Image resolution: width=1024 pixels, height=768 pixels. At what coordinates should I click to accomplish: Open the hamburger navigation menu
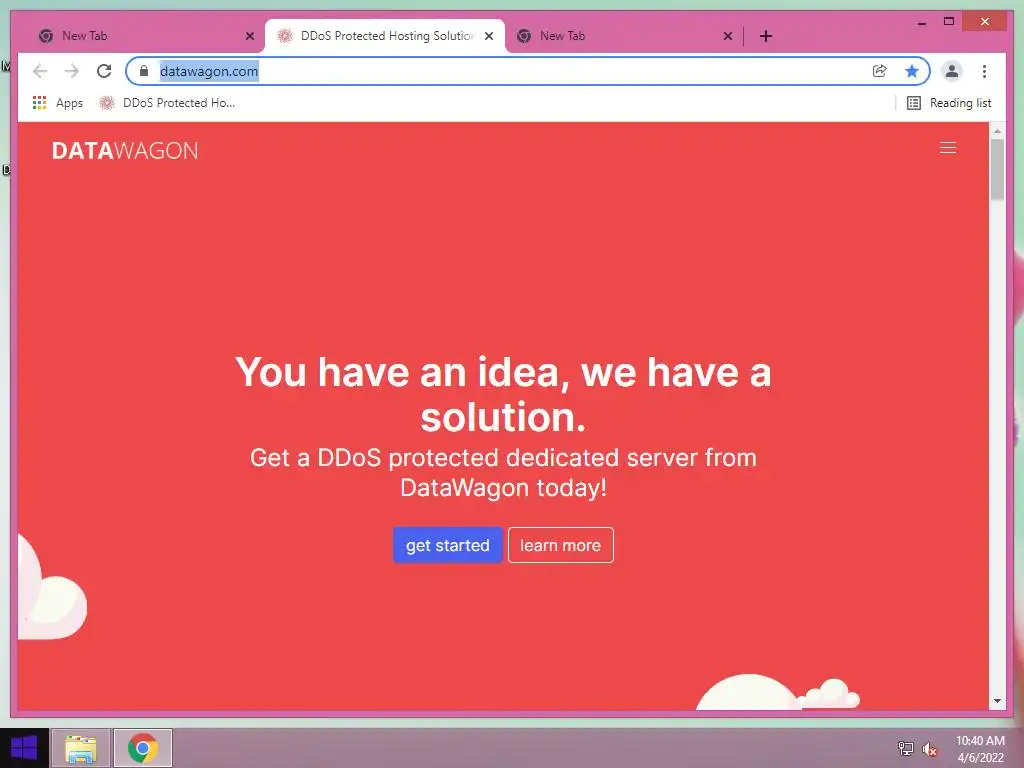click(x=948, y=148)
